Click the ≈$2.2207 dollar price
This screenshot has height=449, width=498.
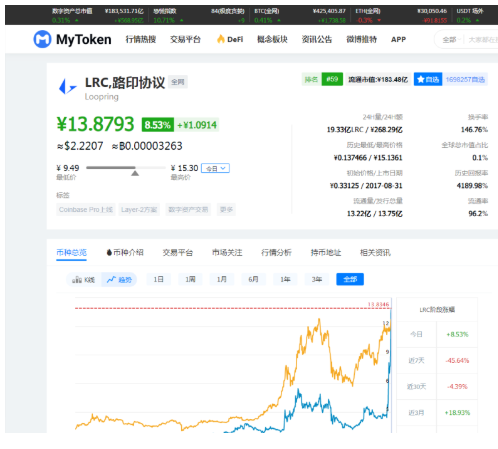click(80, 146)
